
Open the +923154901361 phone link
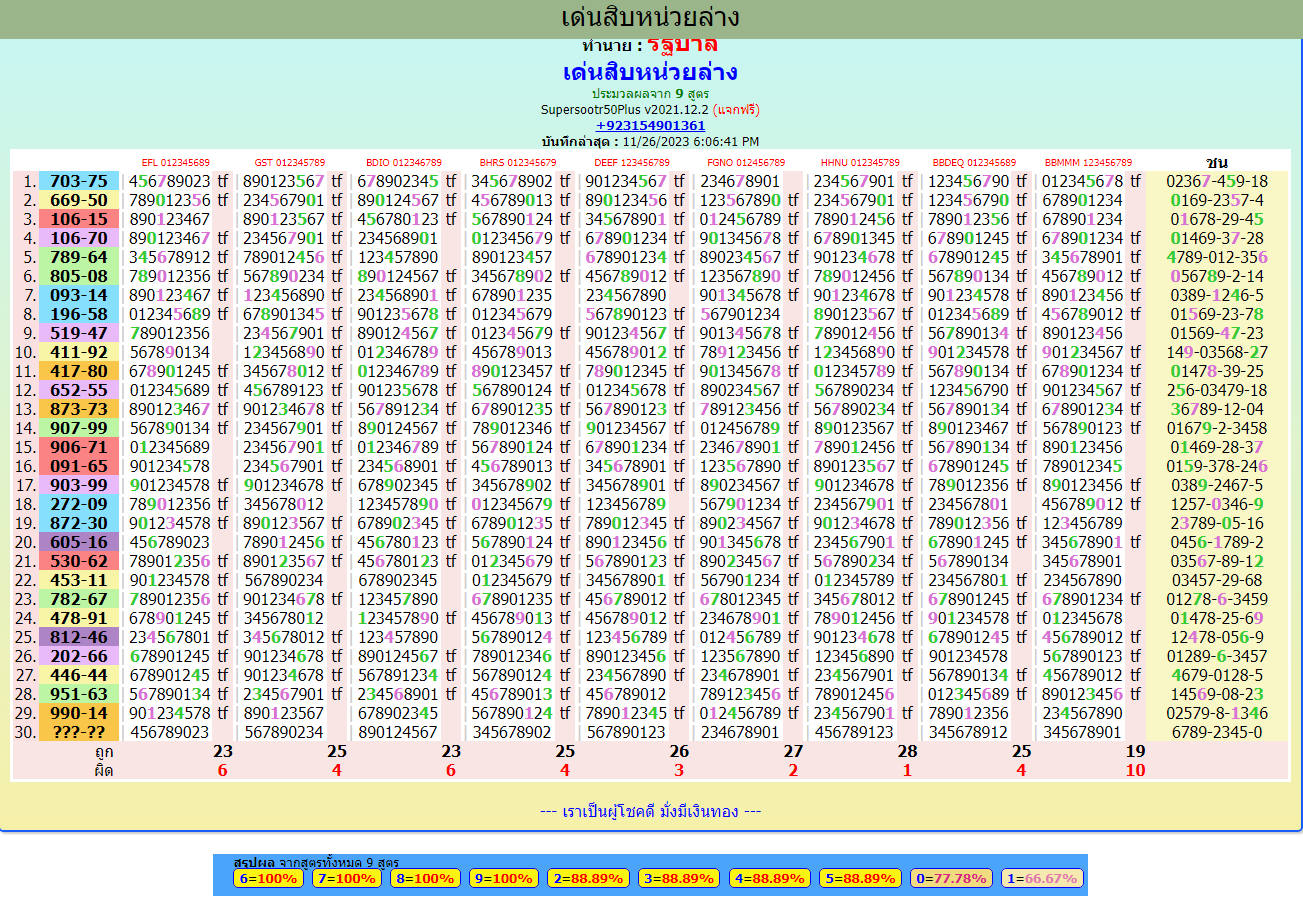pos(651,125)
